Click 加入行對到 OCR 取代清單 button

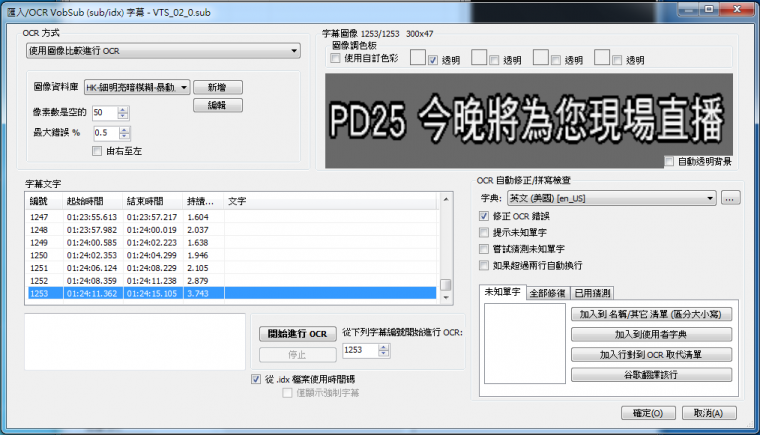[x=651, y=354]
